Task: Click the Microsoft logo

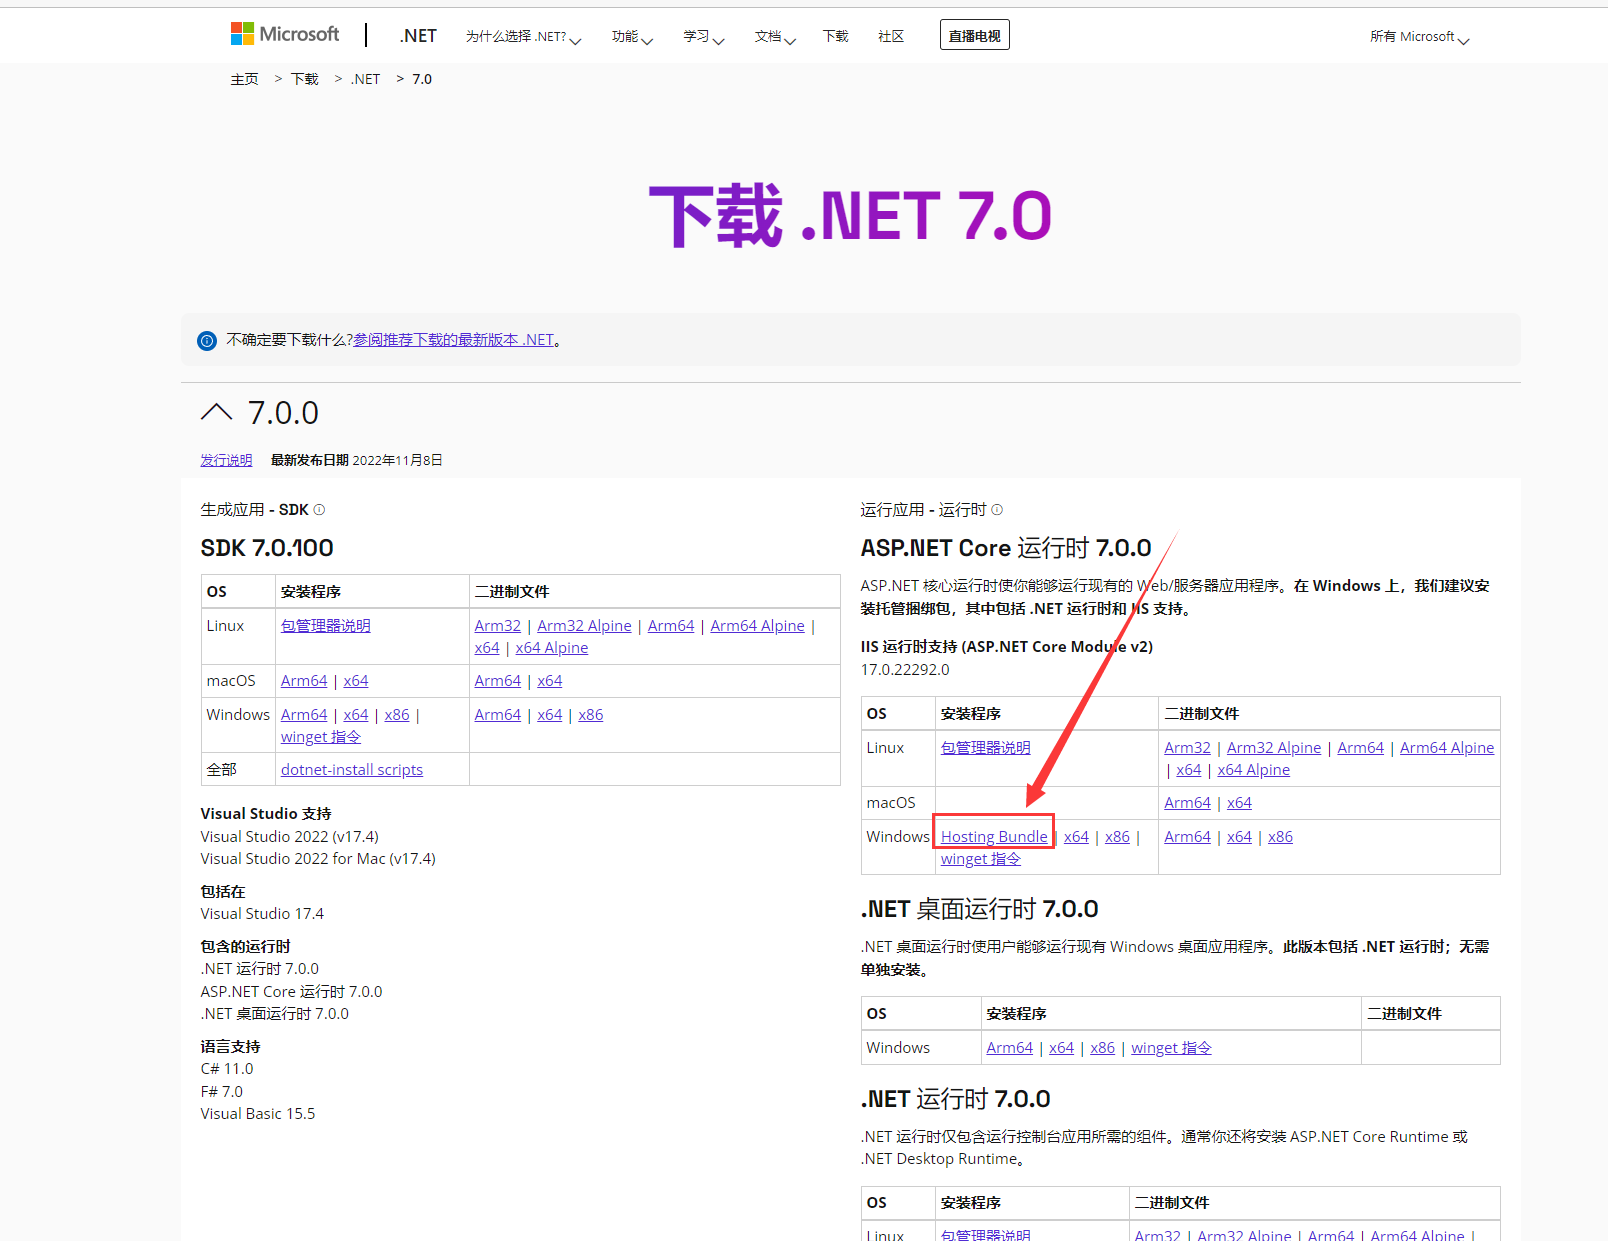Action: 285,34
